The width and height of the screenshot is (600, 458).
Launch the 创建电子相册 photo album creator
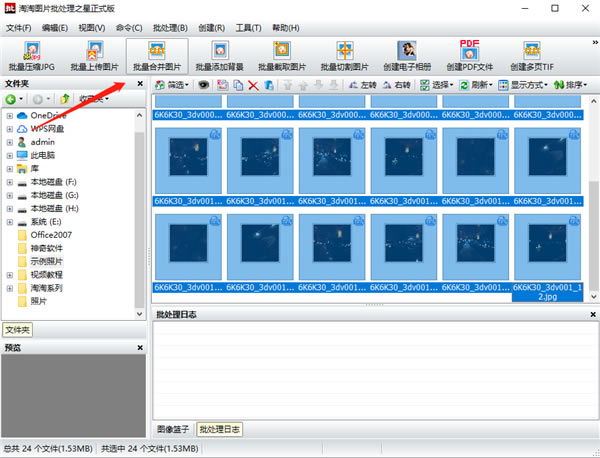(407, 56)
